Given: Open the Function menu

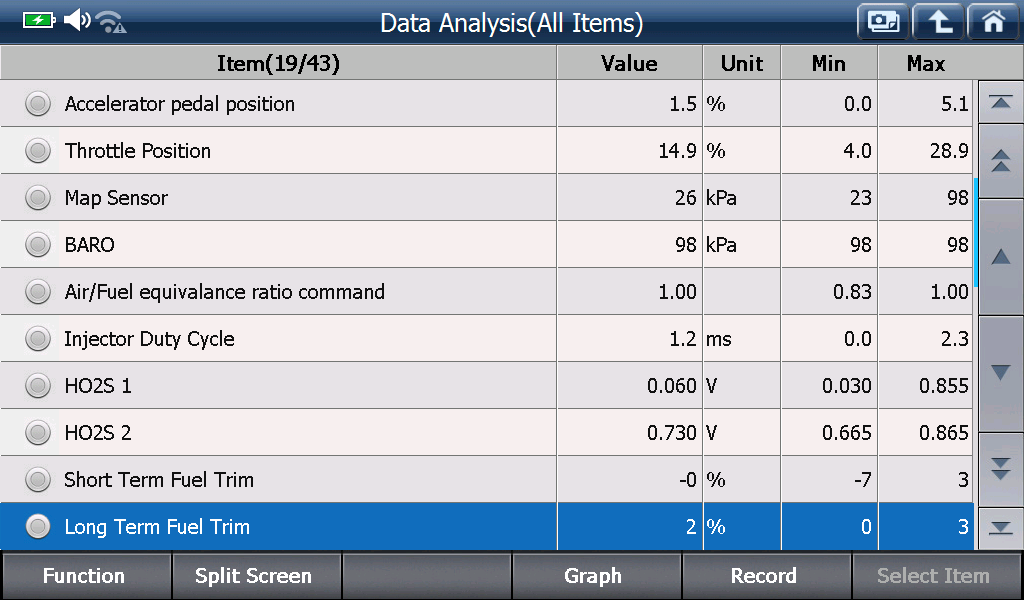Looking at the screenshot, I should coord(86,576).
